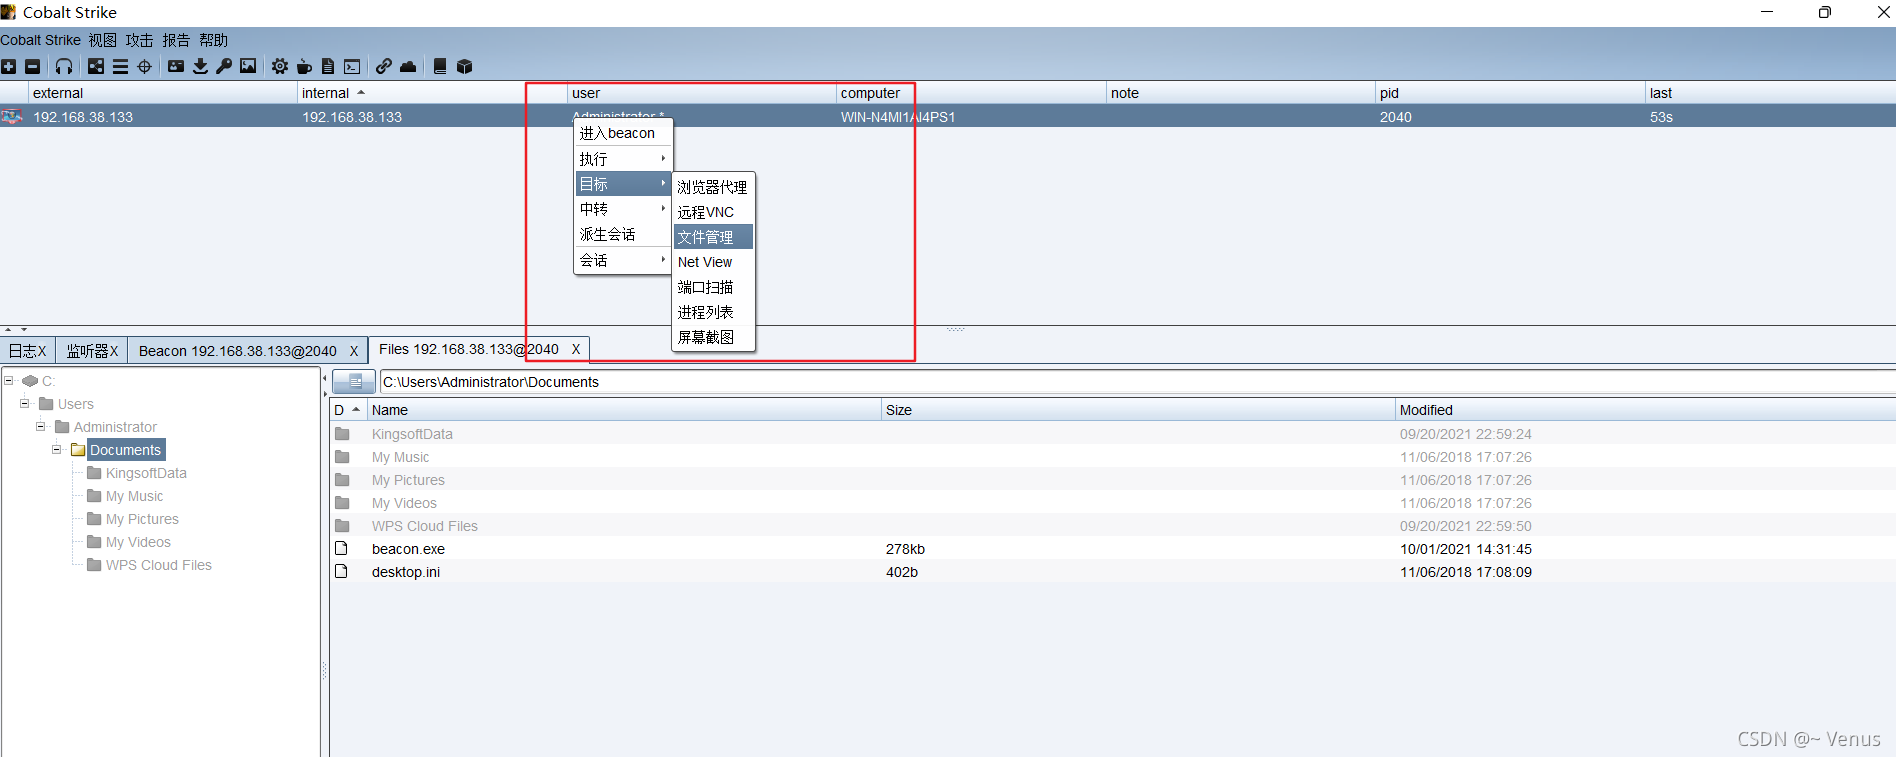Expand the 执行 submenu
Image resolution: width=1896 pixels, height=757 pixels.
622,158
